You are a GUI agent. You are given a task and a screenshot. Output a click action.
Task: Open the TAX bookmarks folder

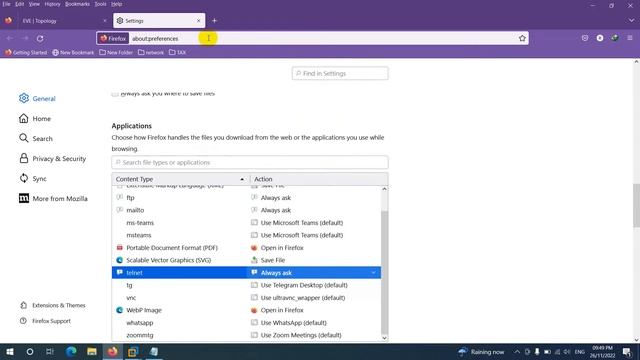pyautogui.click(x=178, y=52)
